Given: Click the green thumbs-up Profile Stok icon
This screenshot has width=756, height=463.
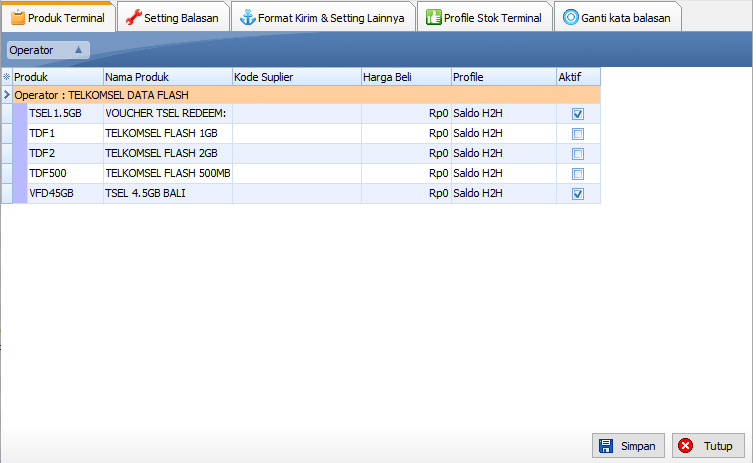Looking at the screenshot, I should point(433,17).
